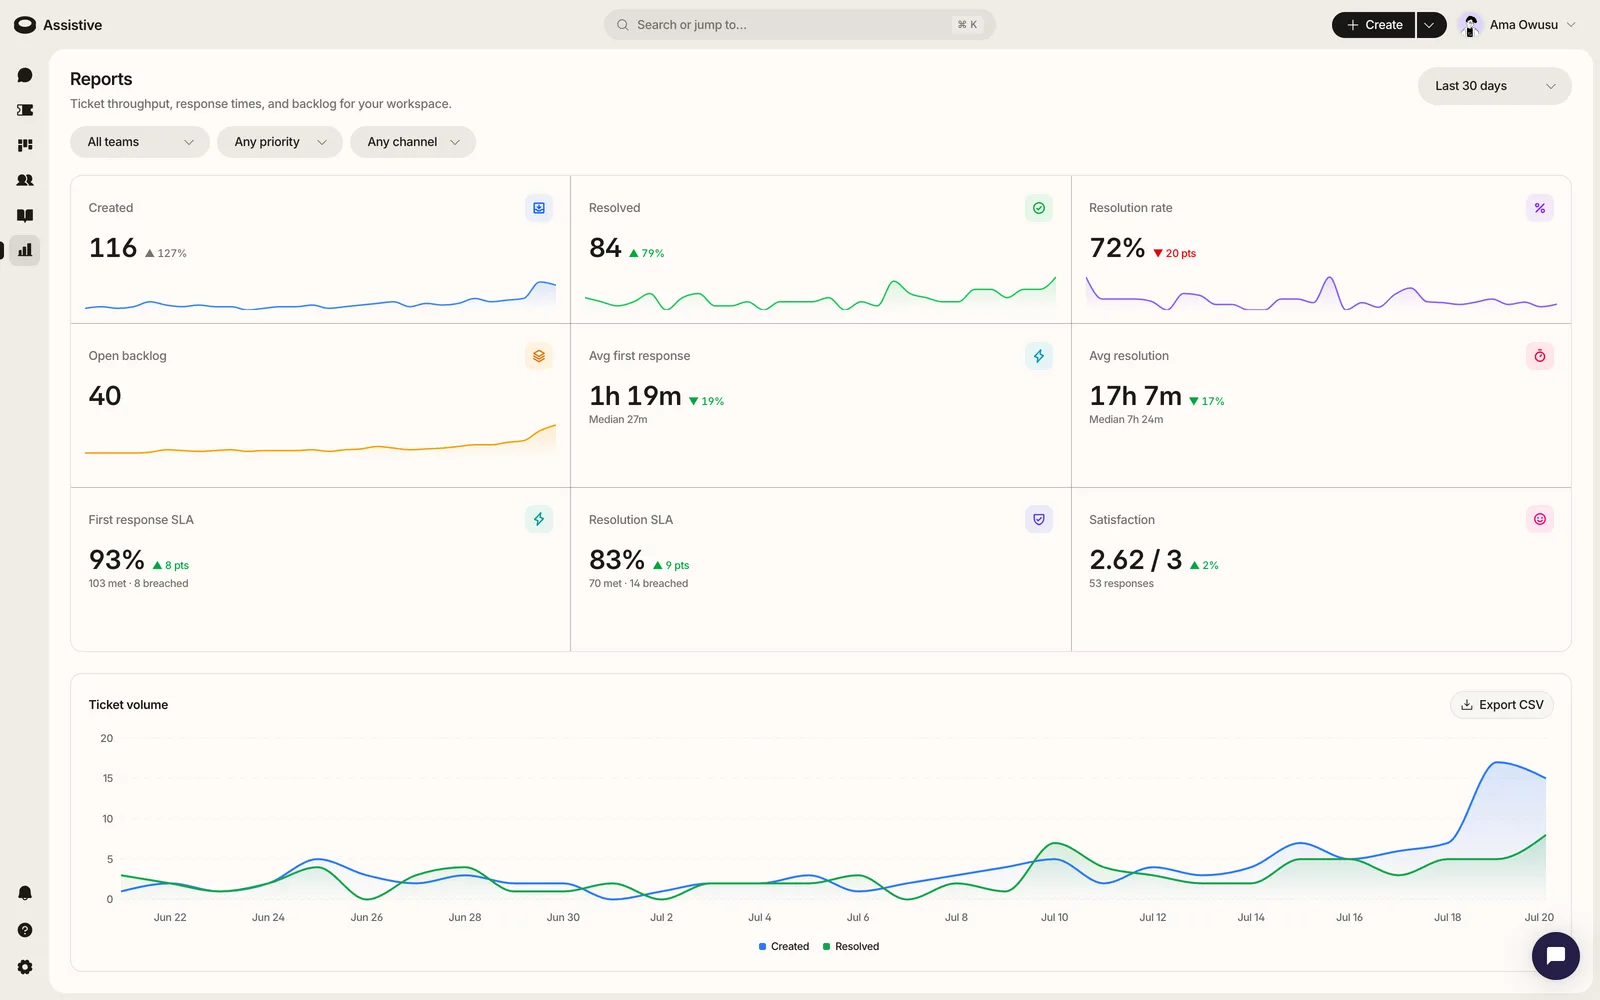This screenshot has height=1000, width=1600.
Task: Select the Reports bar chart sidebar icon
Action: (25, 250)
